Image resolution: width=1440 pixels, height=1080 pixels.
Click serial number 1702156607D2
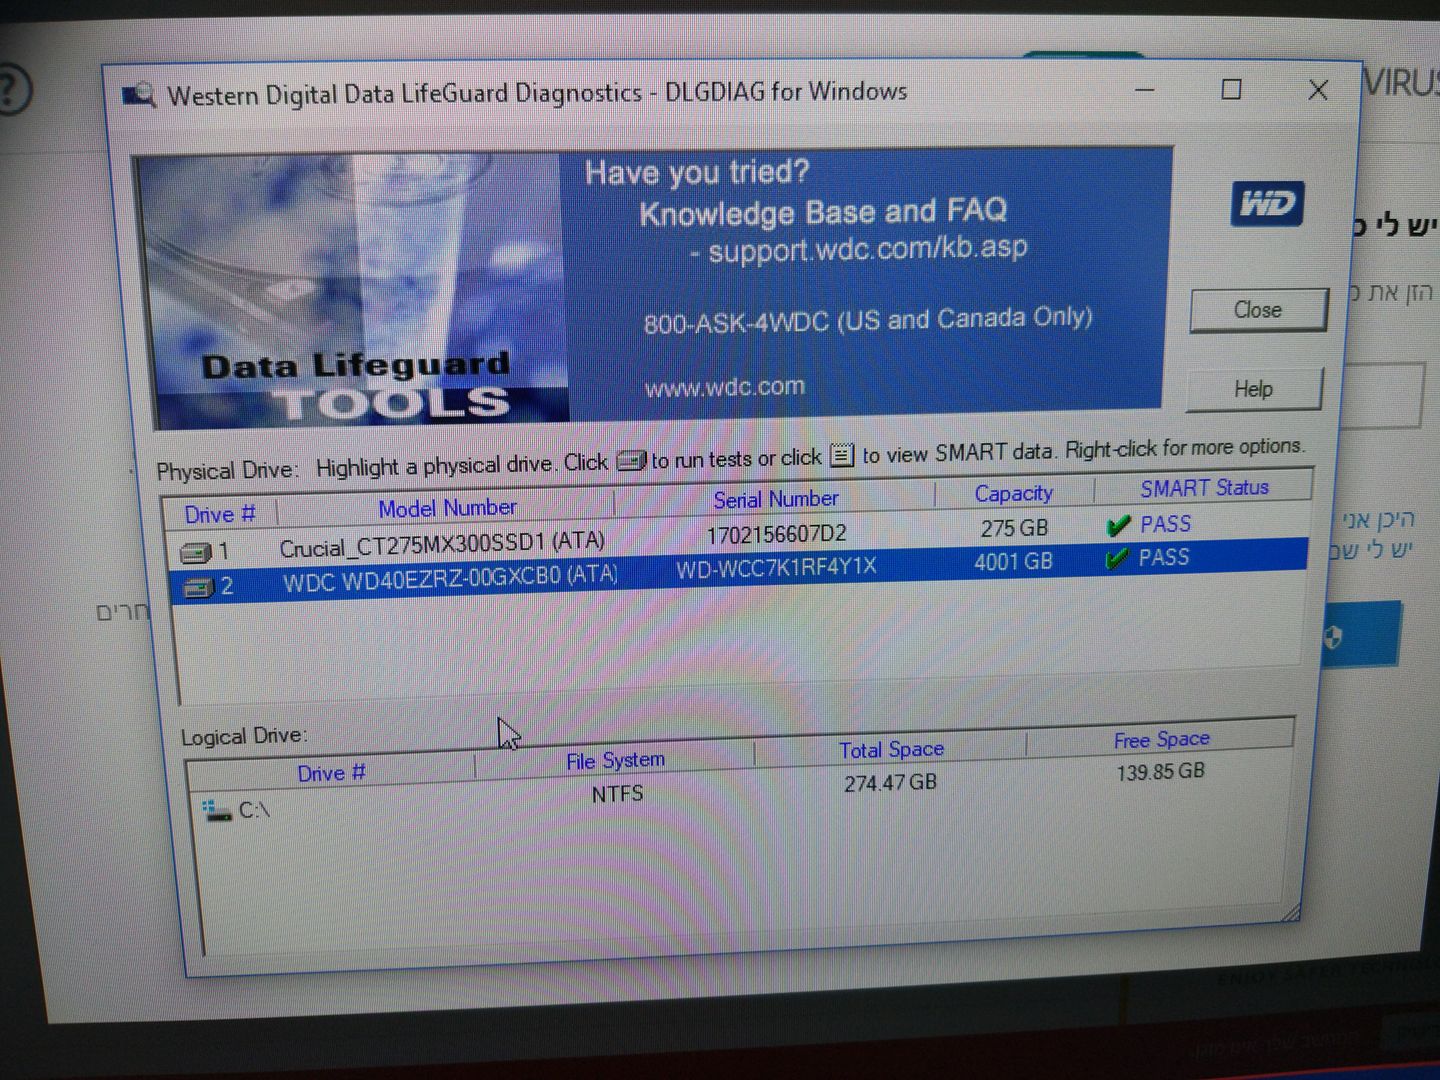click(x=776, y=535)
